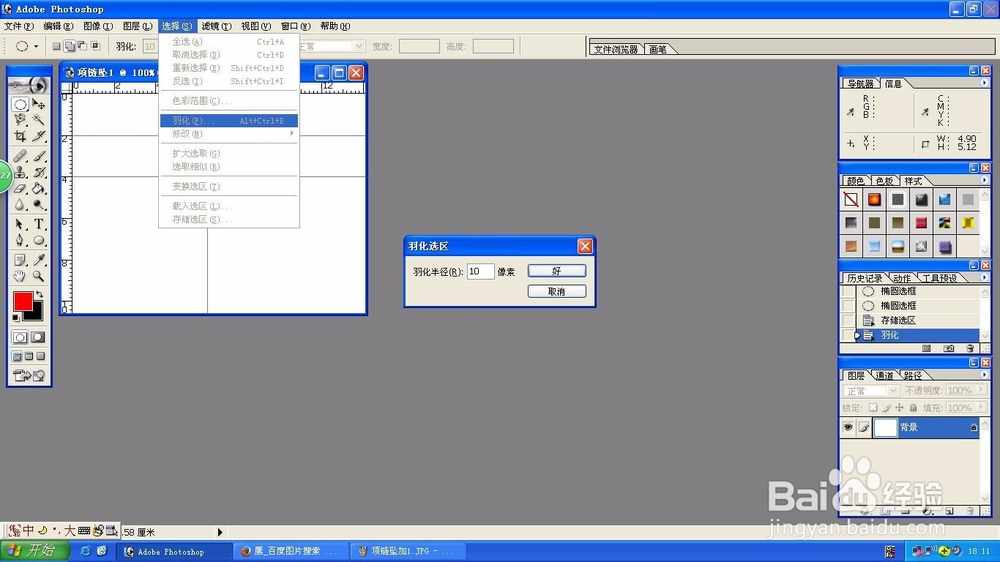Swap foreground and background colors

pyautogui.click(x=40, y=294)
